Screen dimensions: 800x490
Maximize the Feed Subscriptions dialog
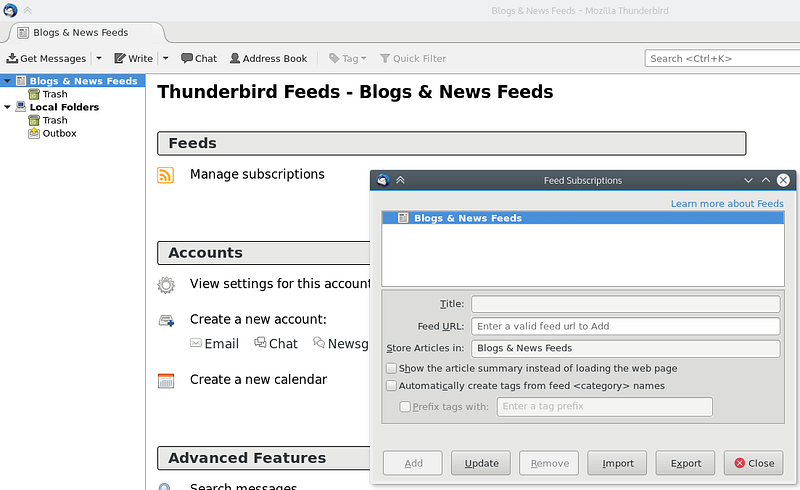[766, 180]
